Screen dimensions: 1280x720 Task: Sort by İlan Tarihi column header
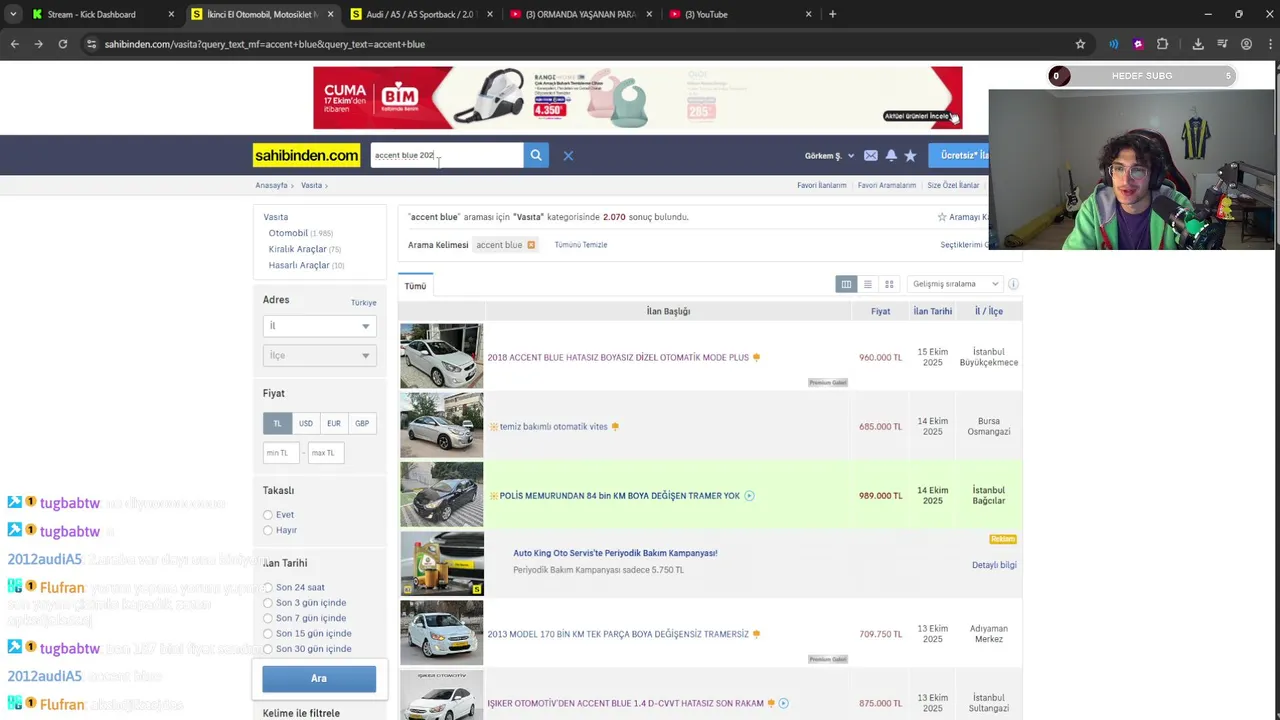pyautogui.click(x=933, y=311)
